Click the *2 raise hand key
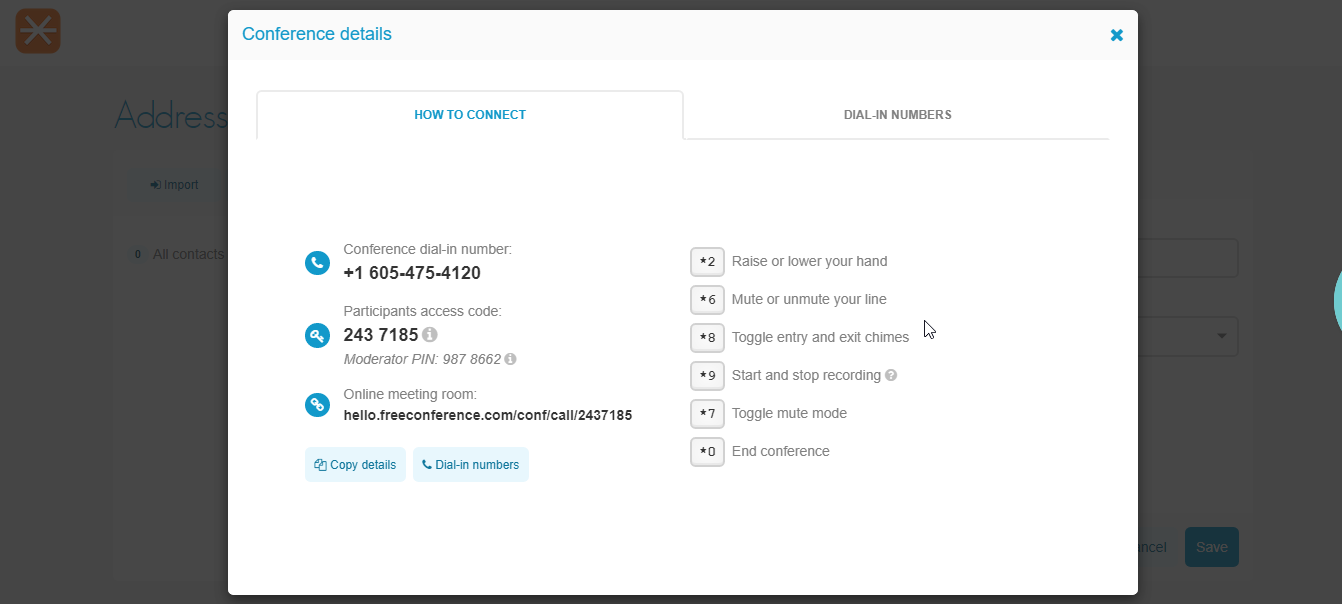The width and height of the screenshot is (1342, 604). pyautogui.click(x=707, y=262)
